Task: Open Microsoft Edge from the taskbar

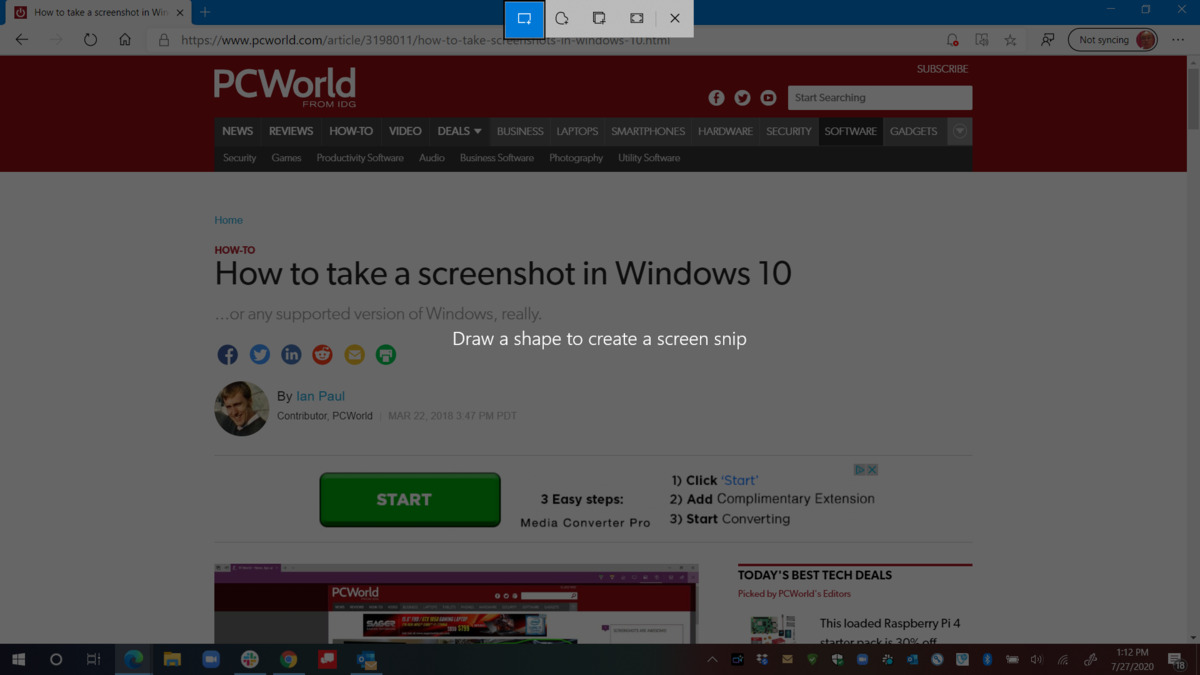Action: pos(134,660)
